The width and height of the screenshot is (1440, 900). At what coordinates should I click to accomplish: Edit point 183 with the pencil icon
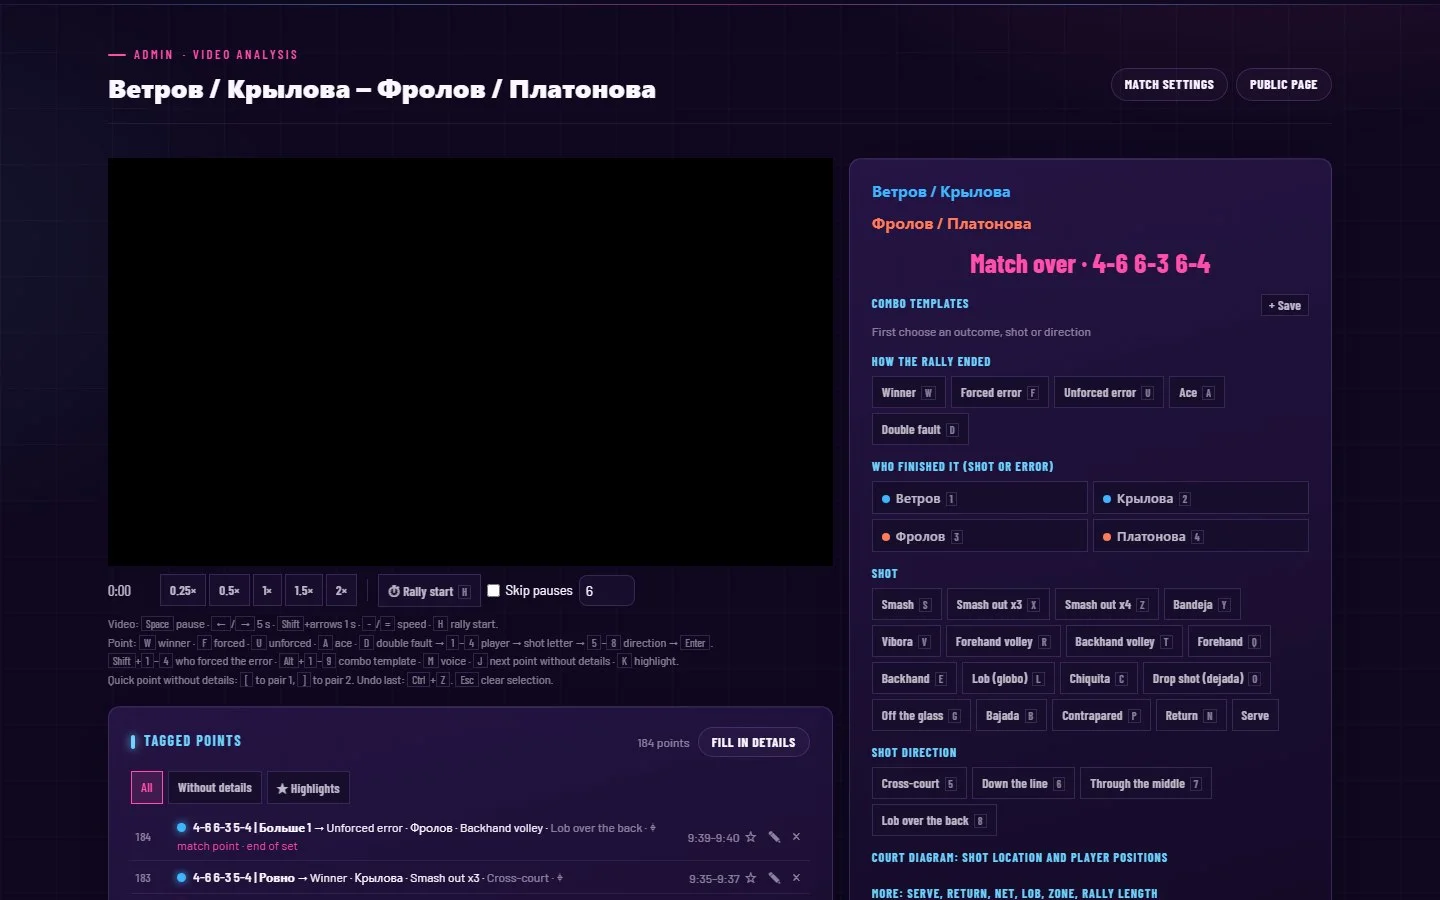tap(774, 878)
